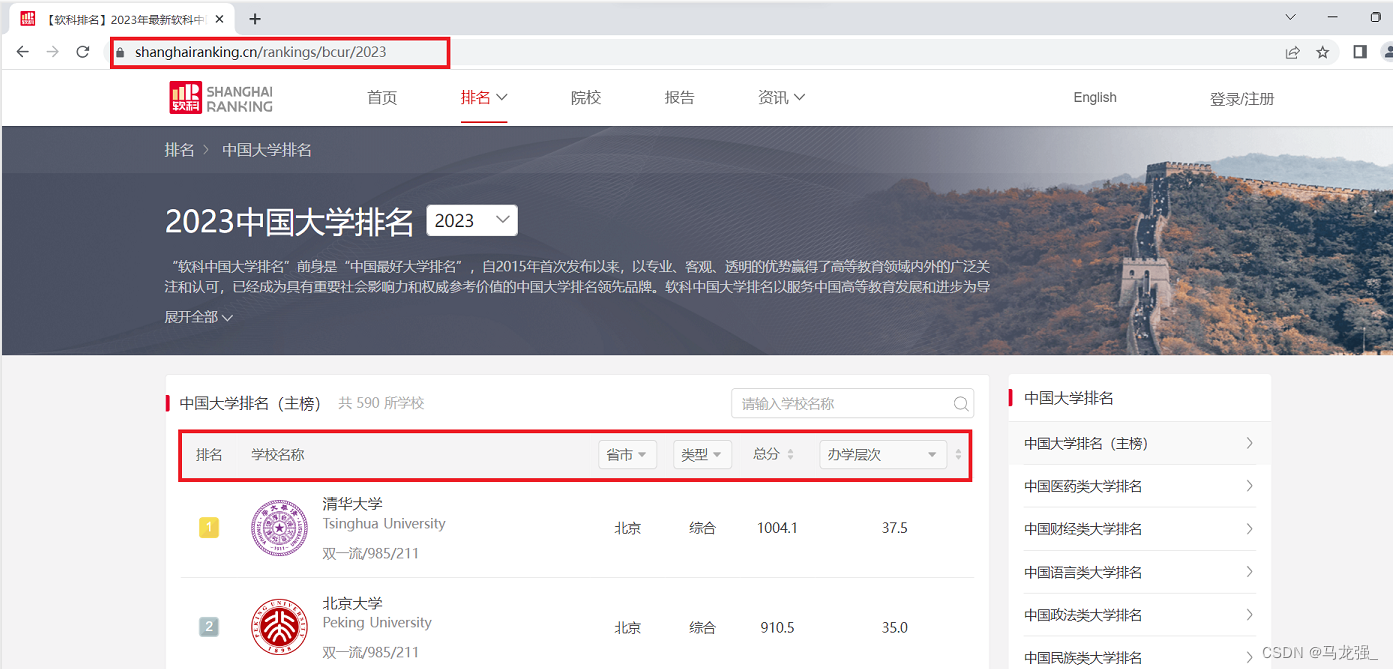This screenshot has width=1393, height=669.
Task: Click the share page icon in address bar
Action: tap(1293, 52)
